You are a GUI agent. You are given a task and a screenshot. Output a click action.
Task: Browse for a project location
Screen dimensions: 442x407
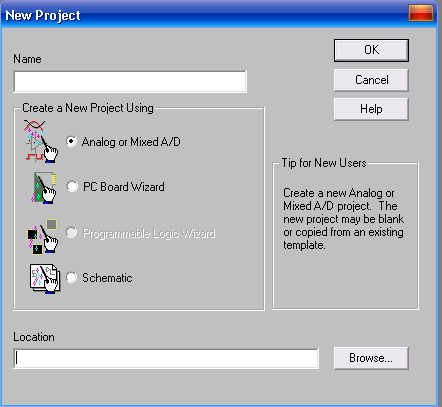[371, 358]
